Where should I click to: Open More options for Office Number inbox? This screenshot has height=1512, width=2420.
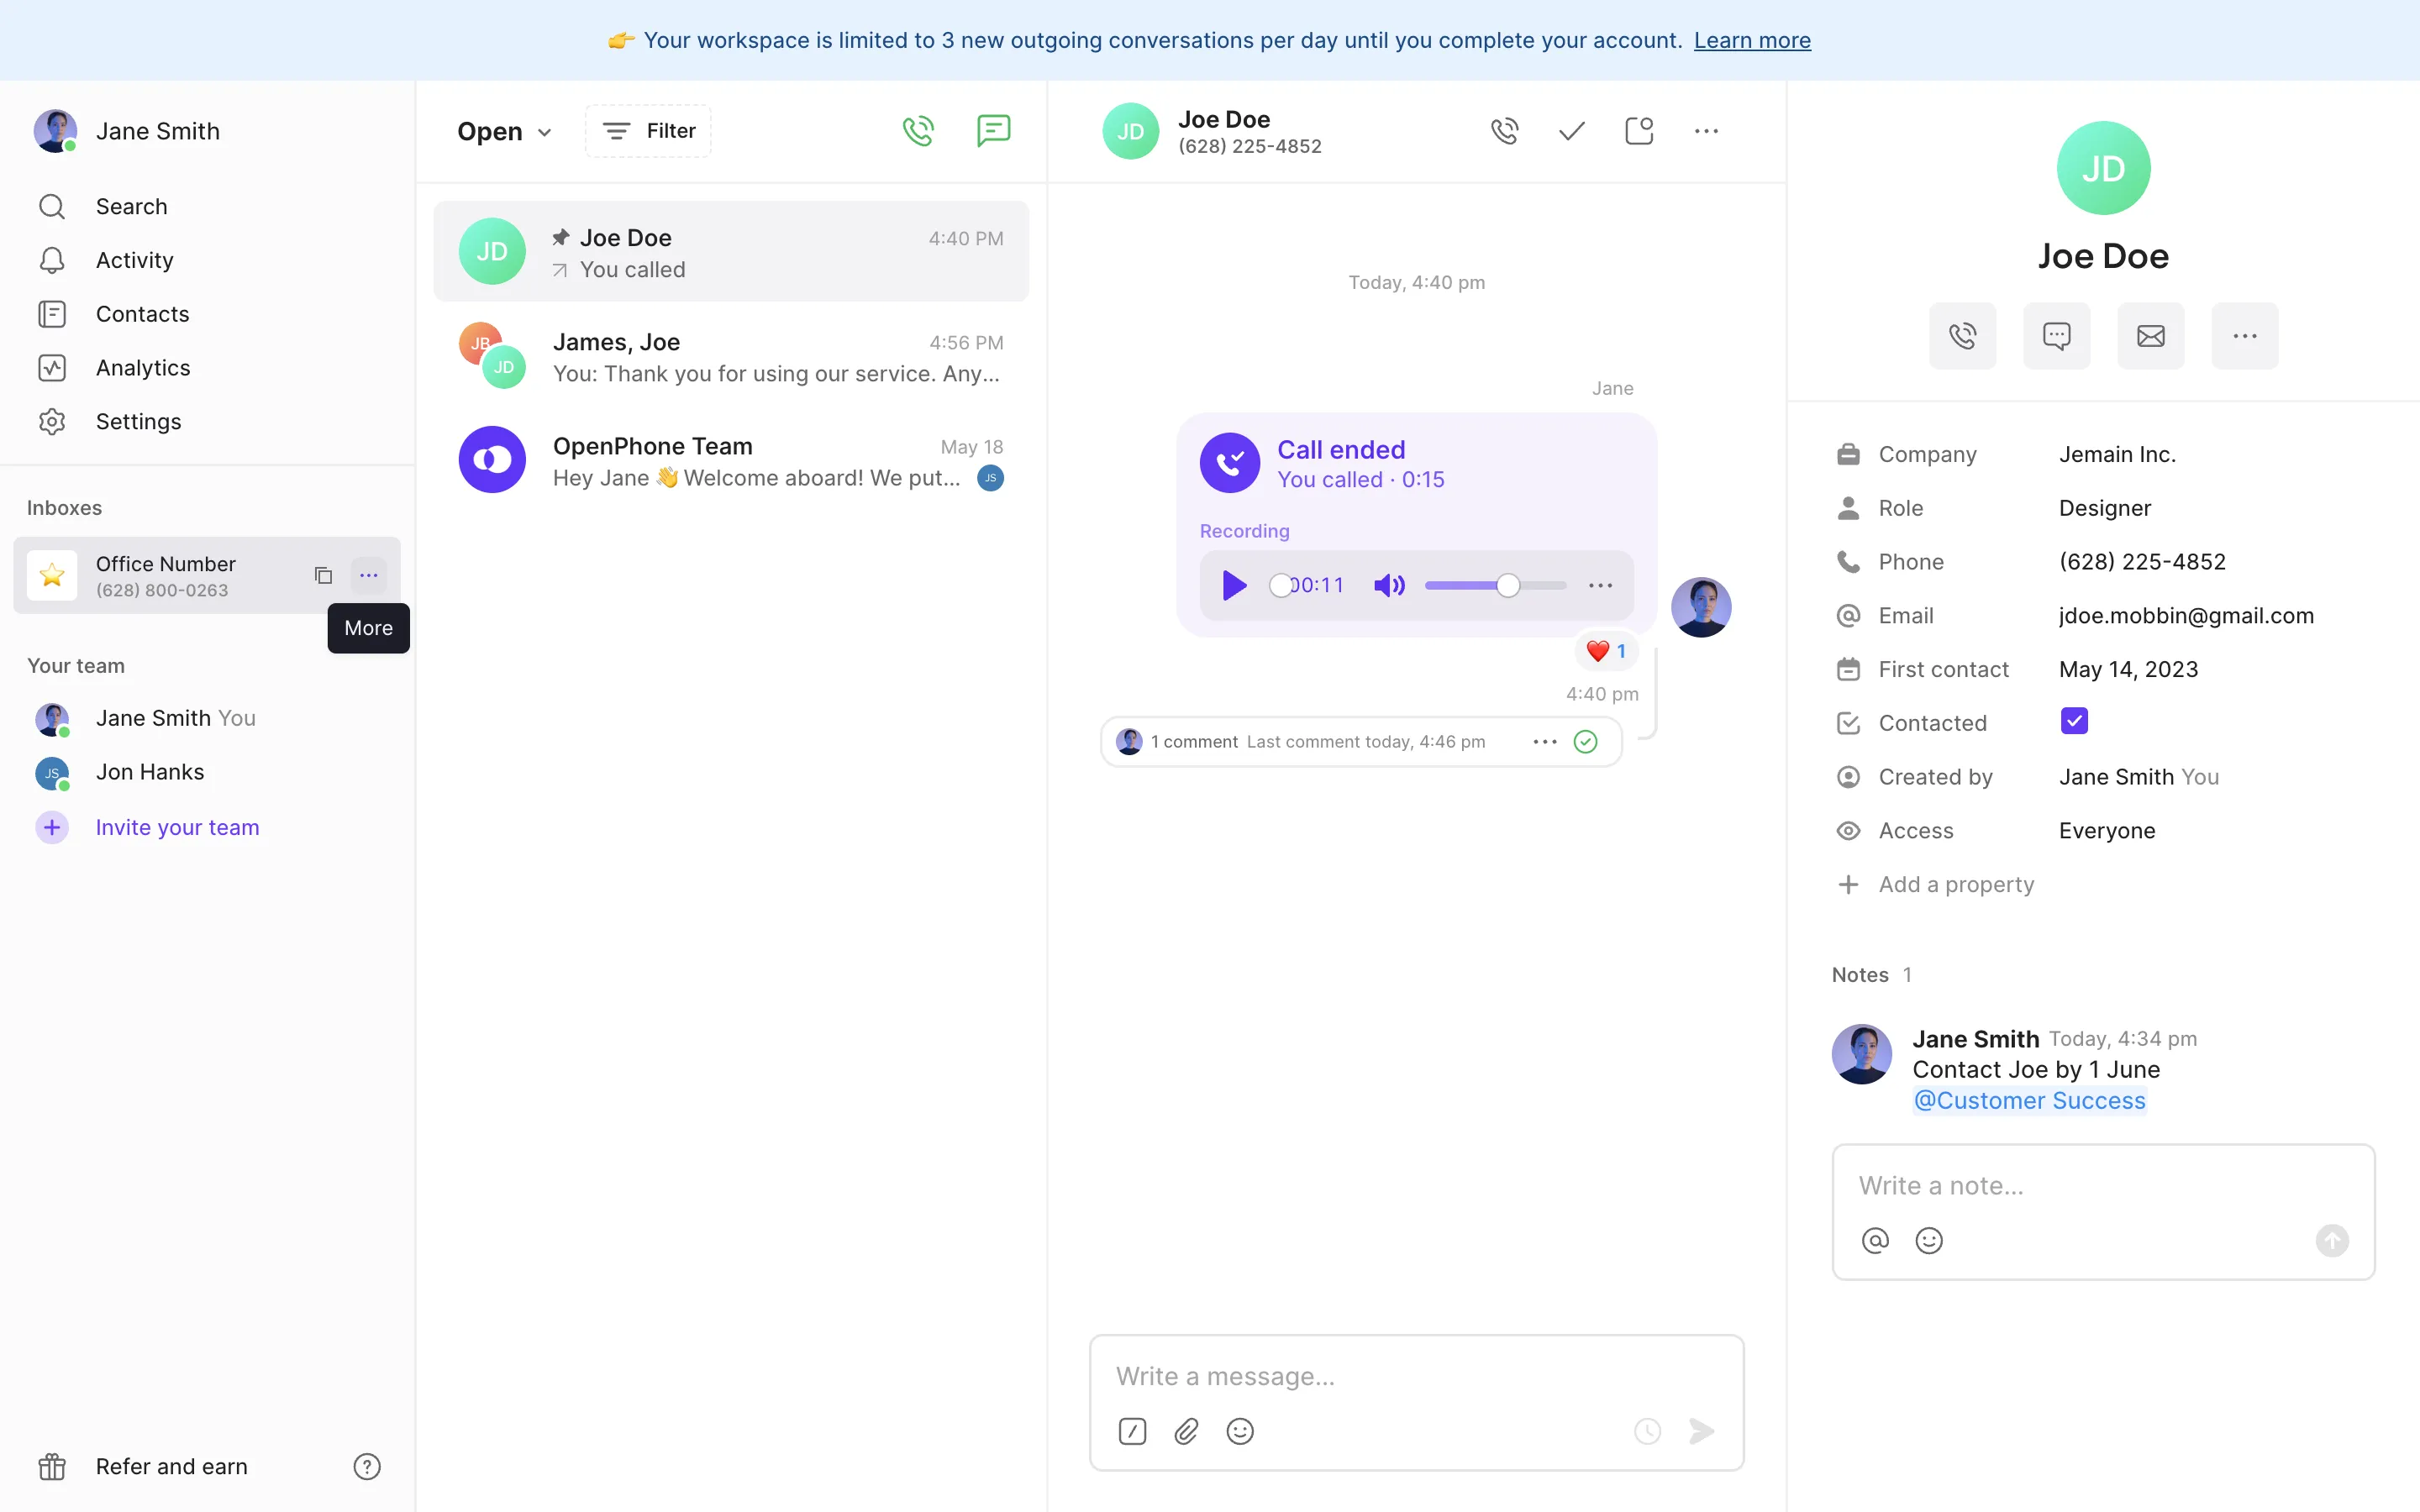368,575
